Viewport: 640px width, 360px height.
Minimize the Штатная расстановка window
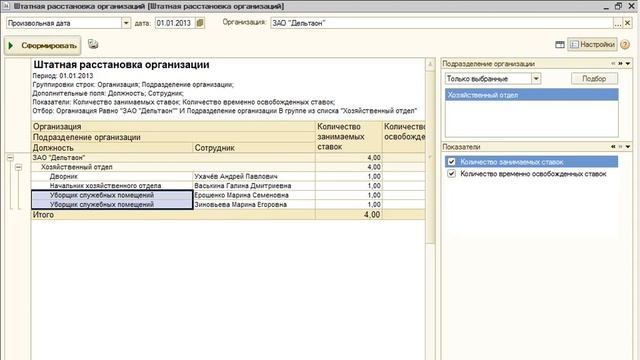click(x=606, y=7)
